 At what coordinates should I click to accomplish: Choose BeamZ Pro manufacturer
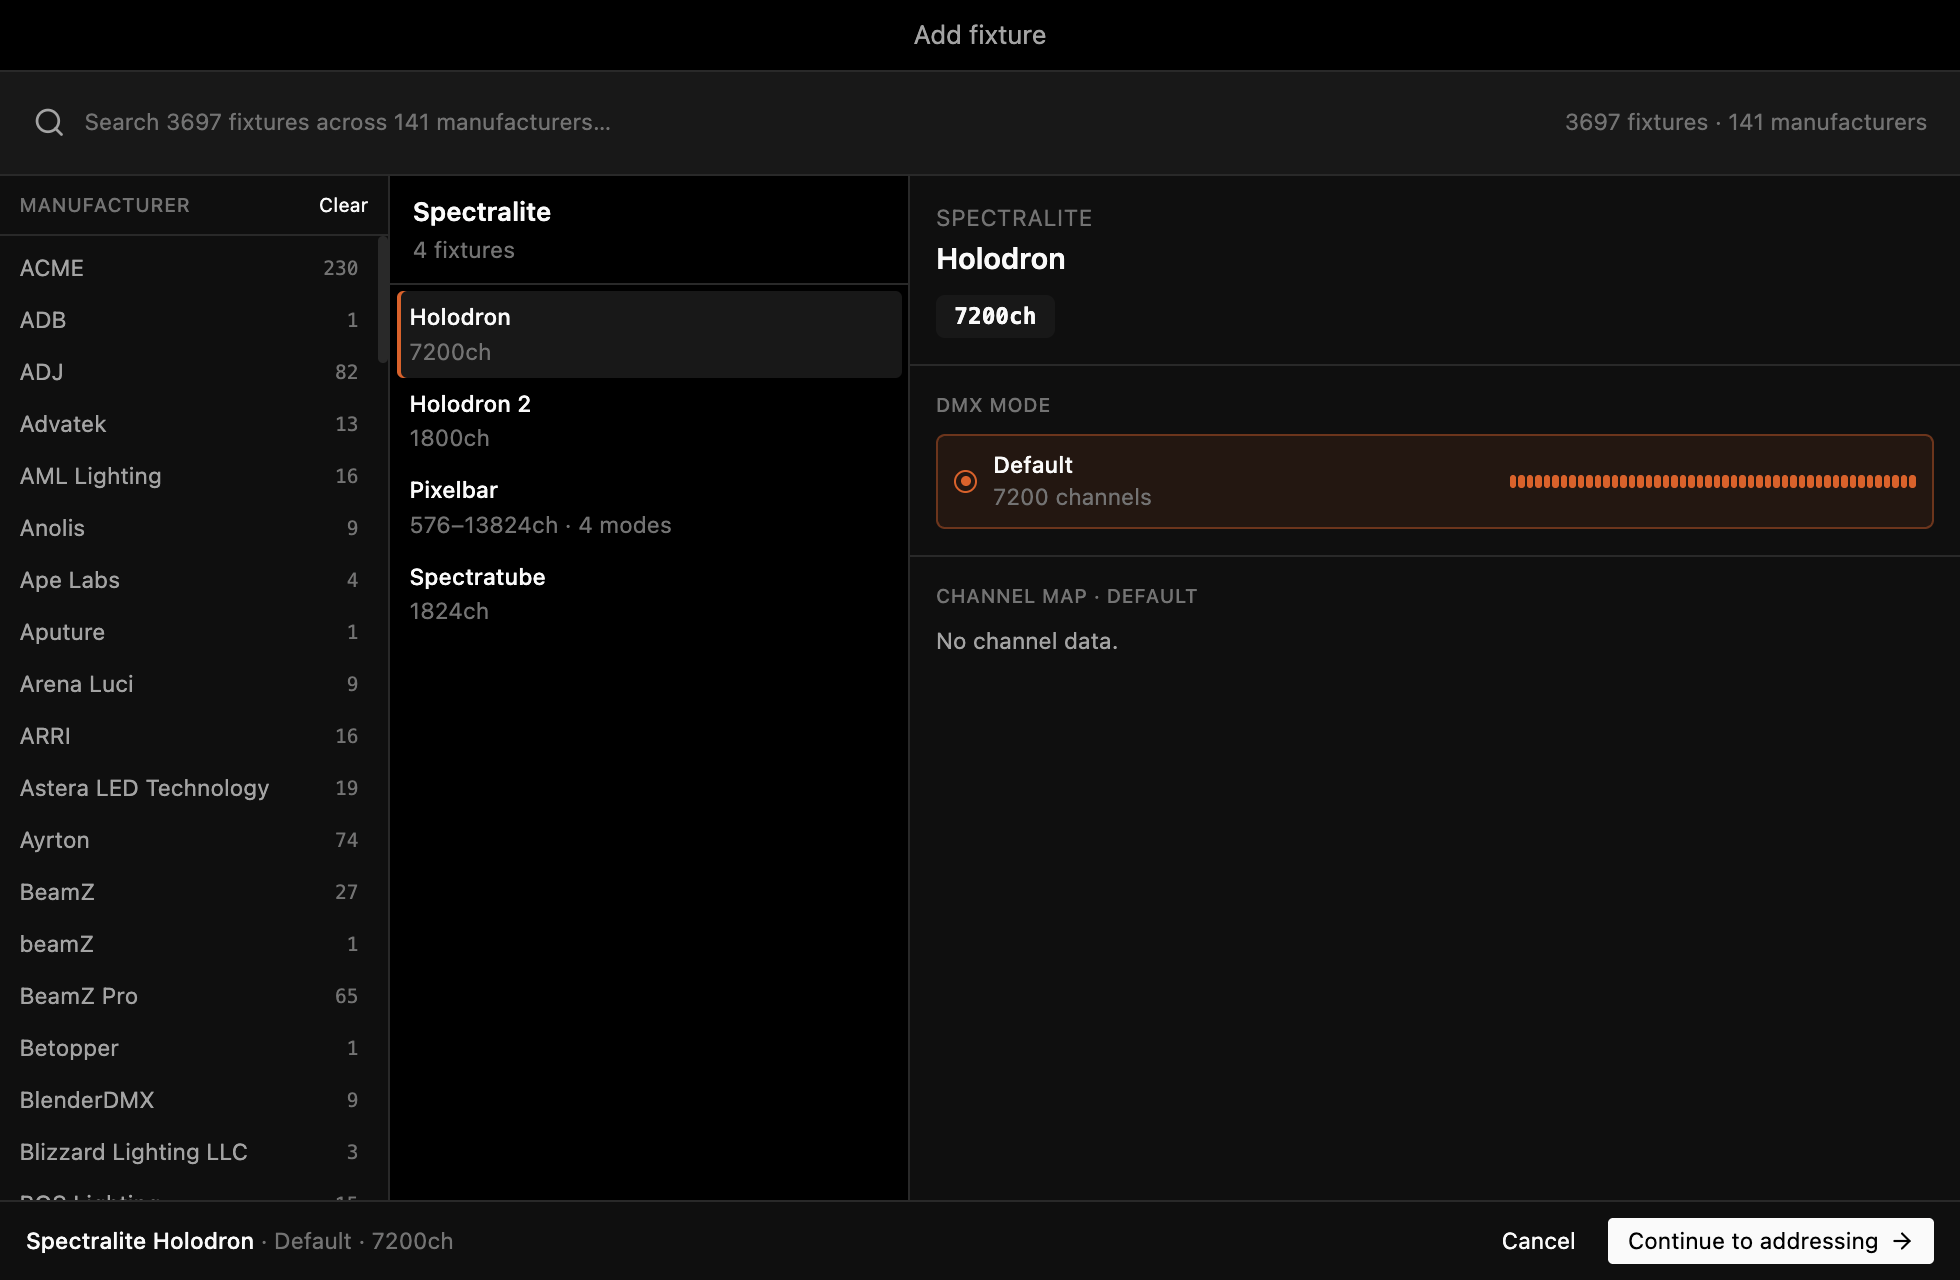coord(189,996)
